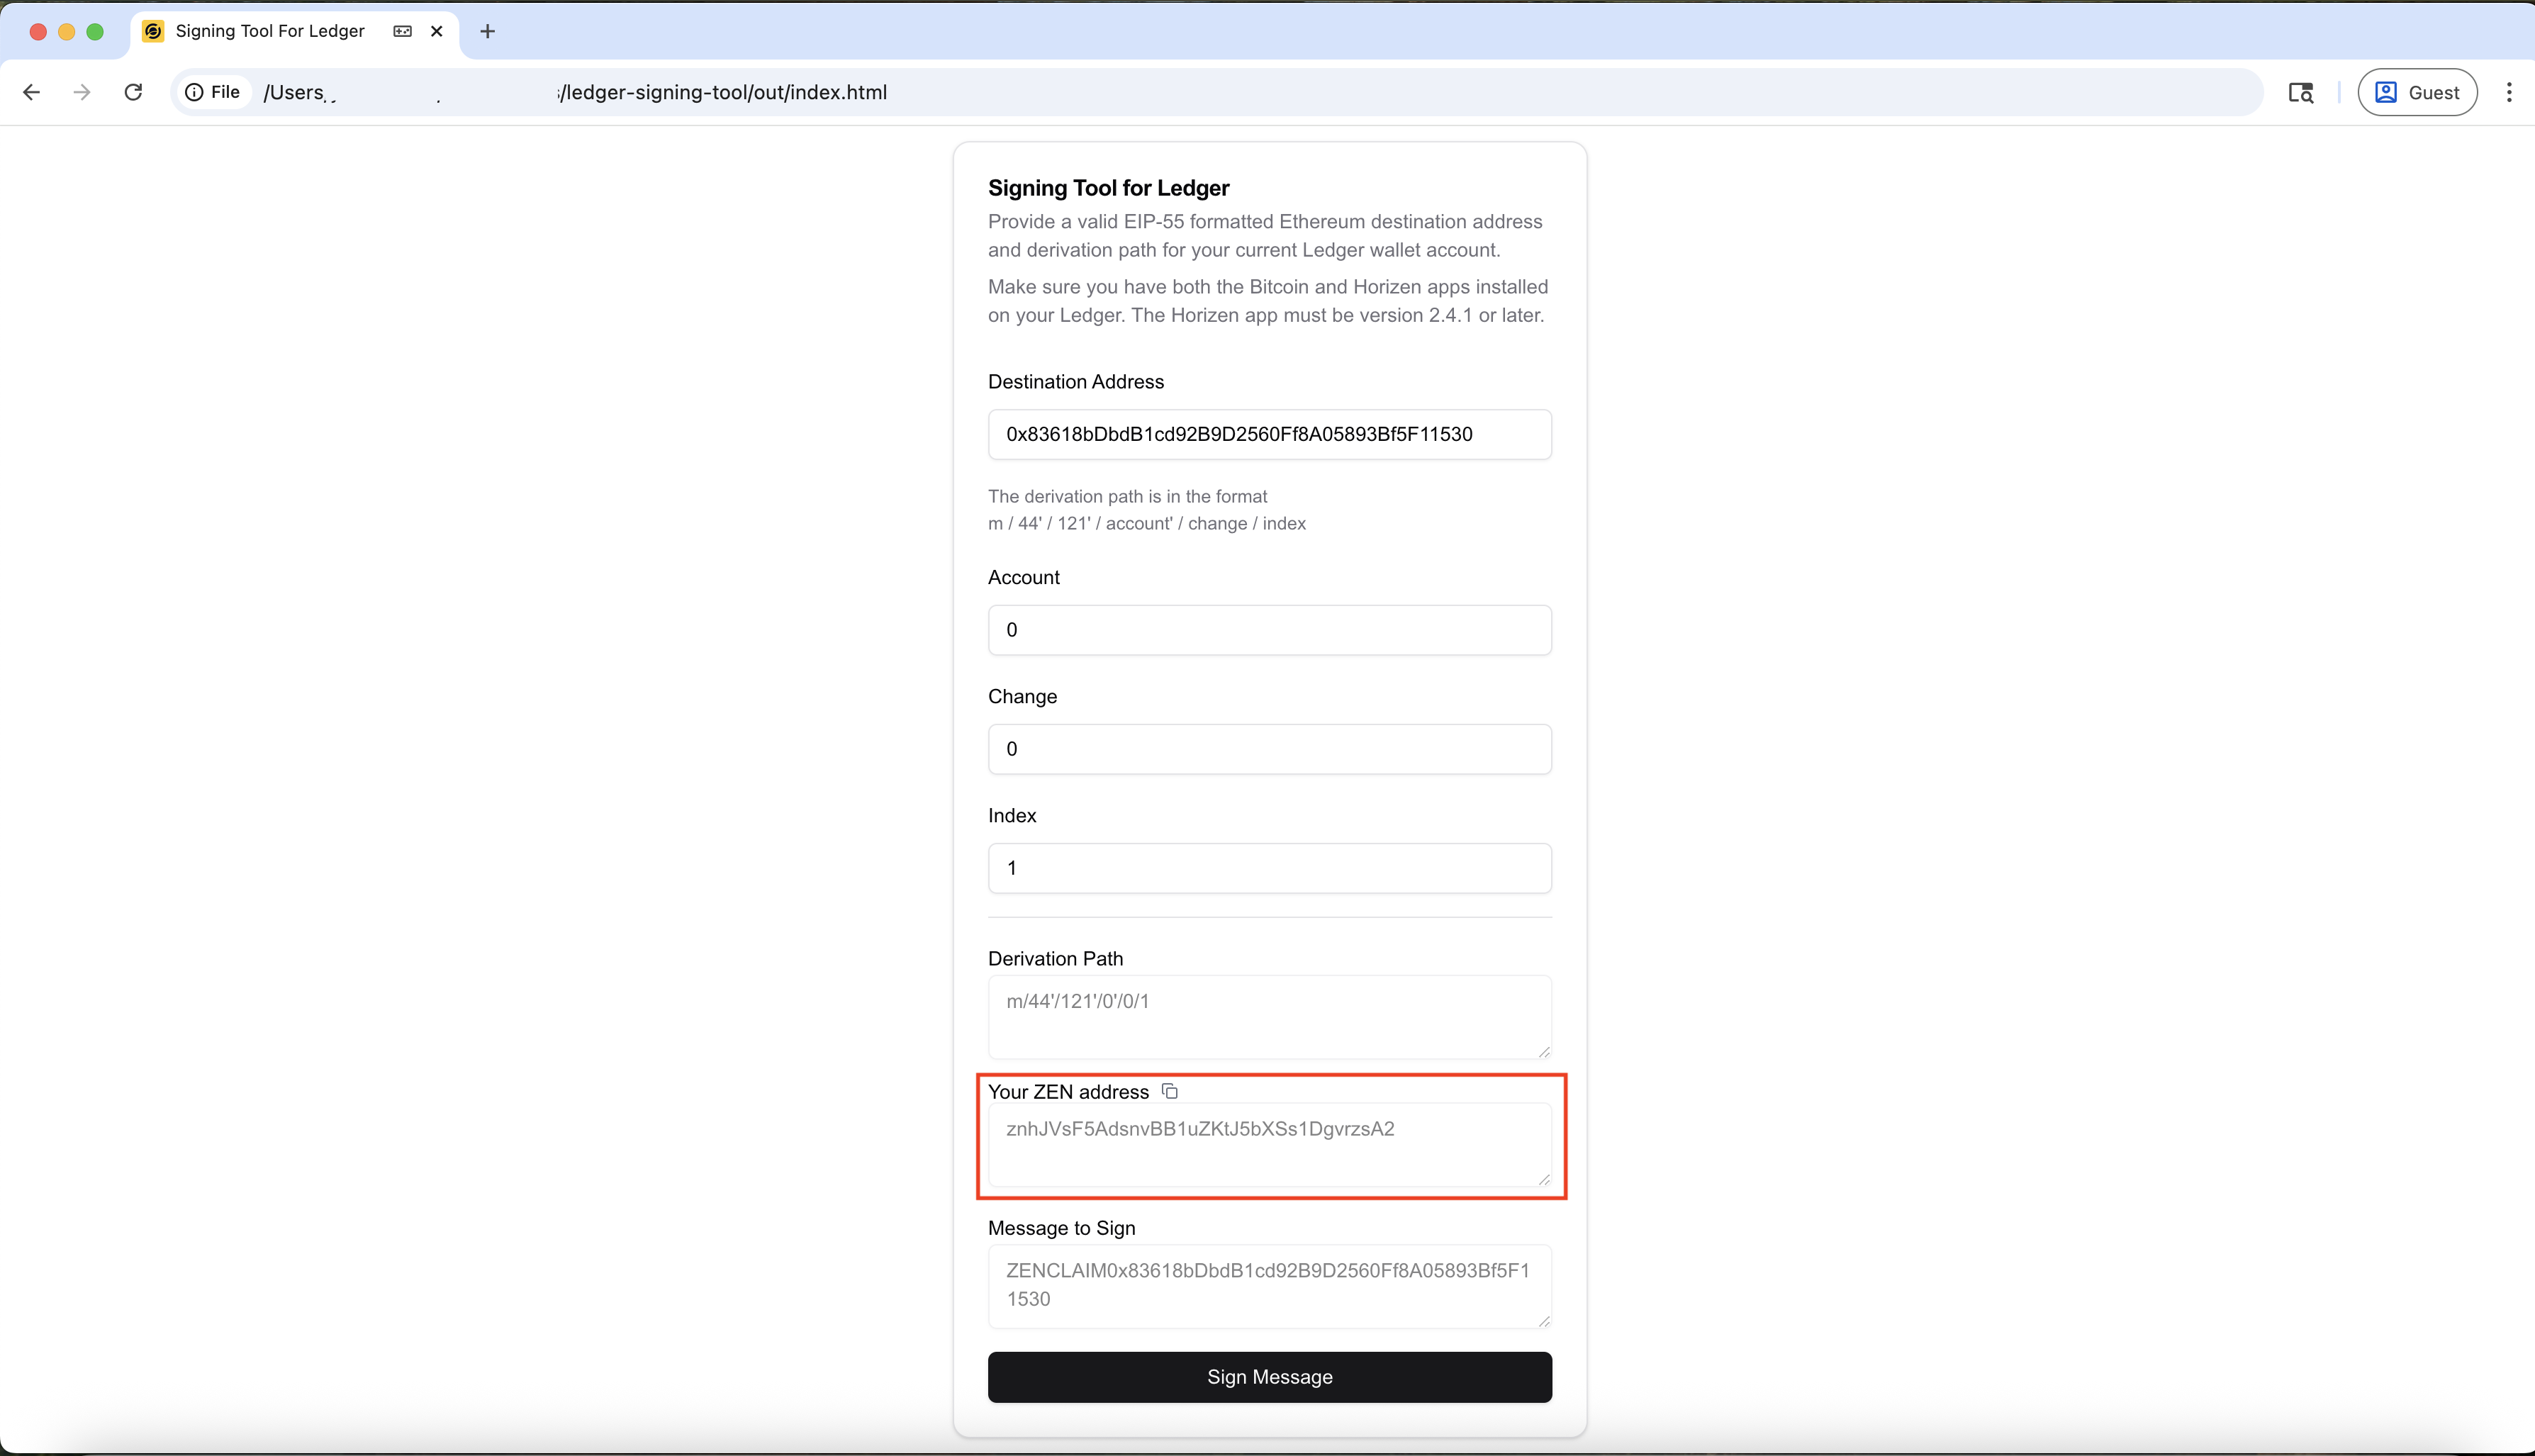2535x1456 pixels.
Task: Click into the Account input field
Action: (x=1269, y=630)
